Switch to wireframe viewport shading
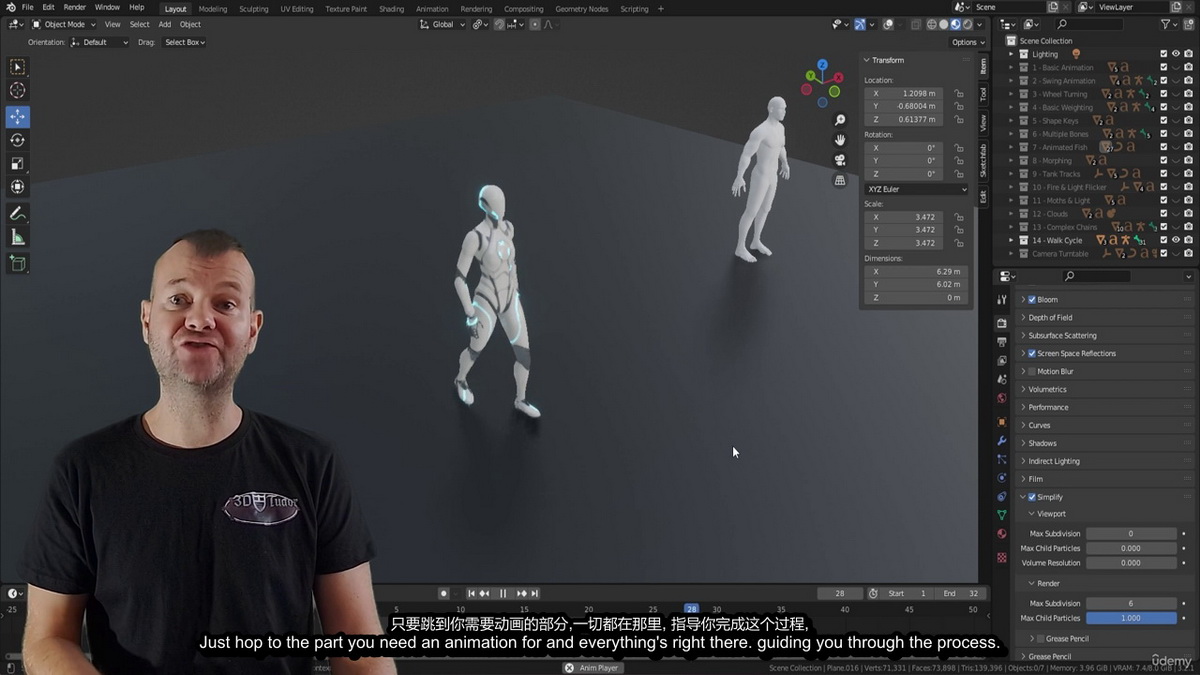Screen dimensions: 1200x675 tap(931, 24)
